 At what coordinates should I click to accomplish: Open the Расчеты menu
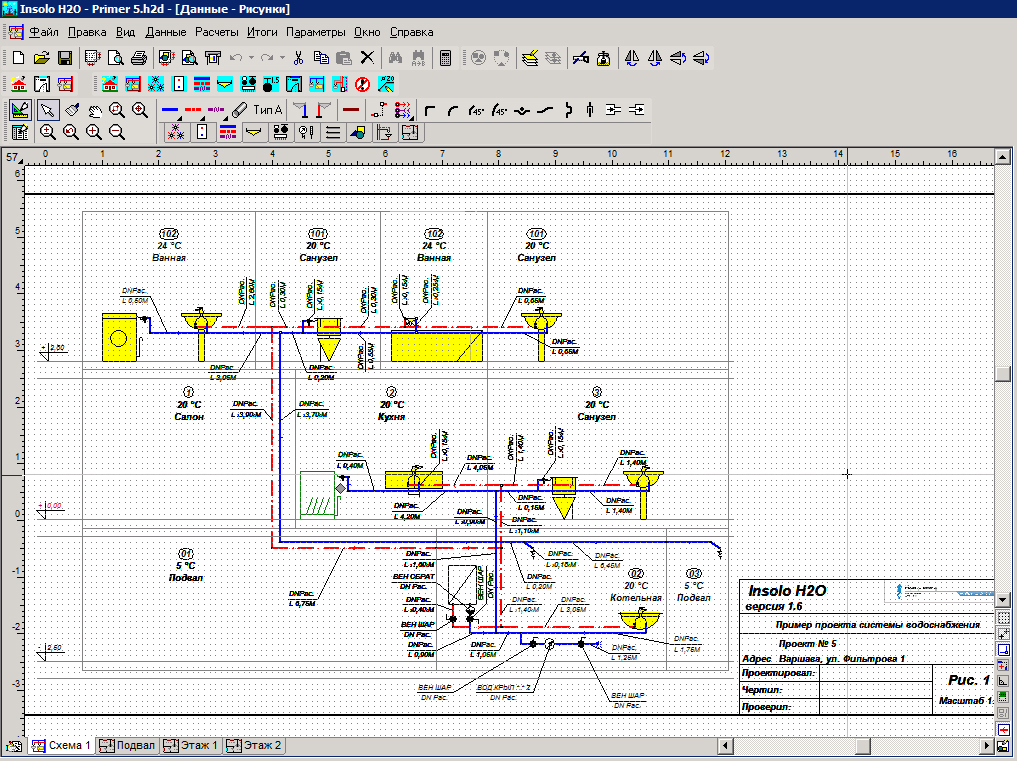click(217, 32)
